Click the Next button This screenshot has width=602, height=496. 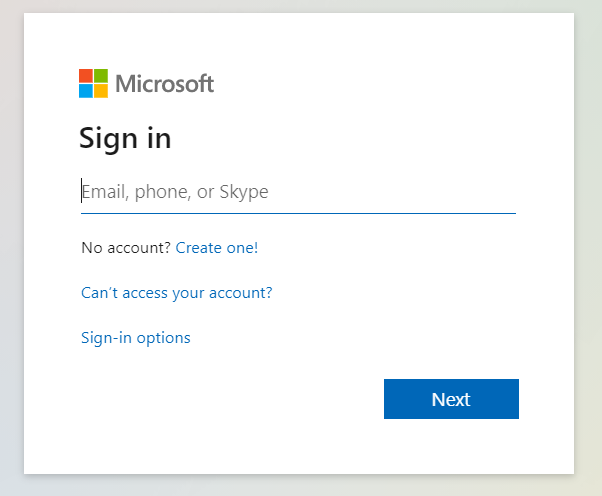451,399
